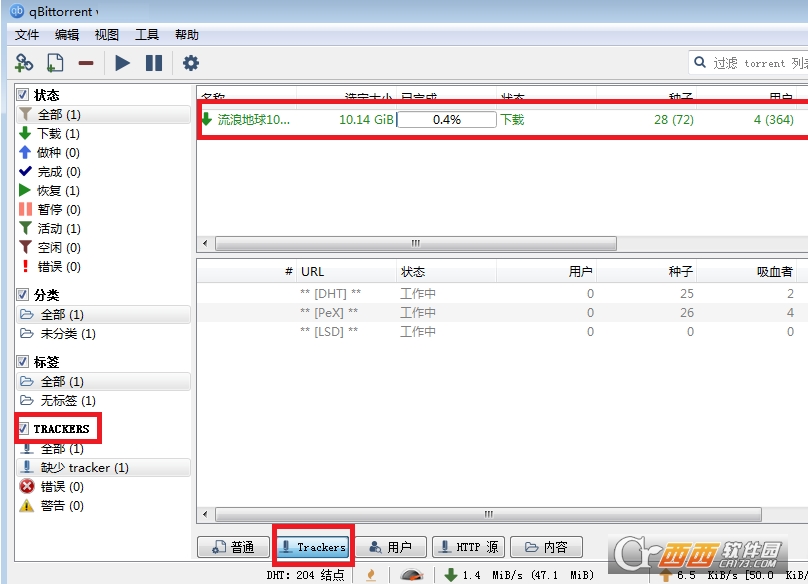This screenshot has width=808, height=584.
Task: Open the 文件 menu
Action: pyautogui.click(x=27, y=35)
